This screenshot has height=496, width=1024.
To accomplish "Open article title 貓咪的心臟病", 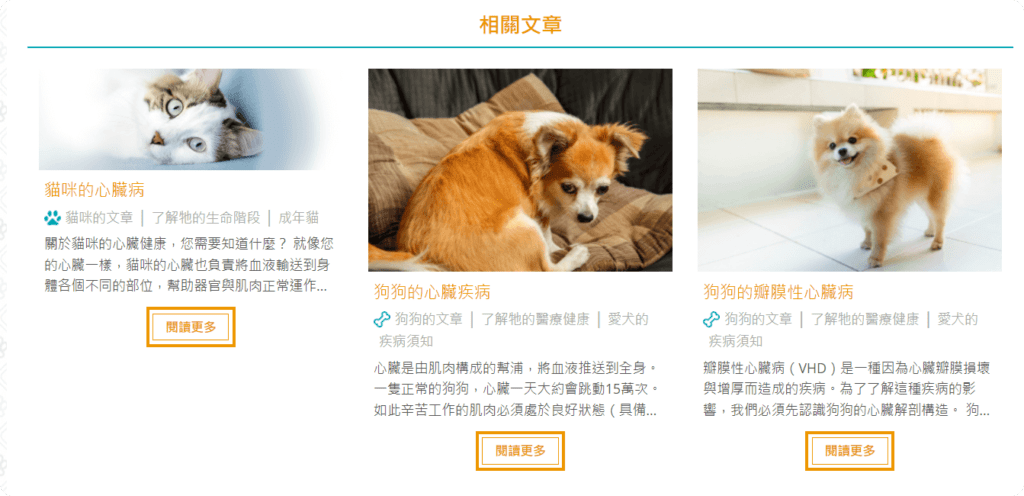I will [x=94, y=191].
